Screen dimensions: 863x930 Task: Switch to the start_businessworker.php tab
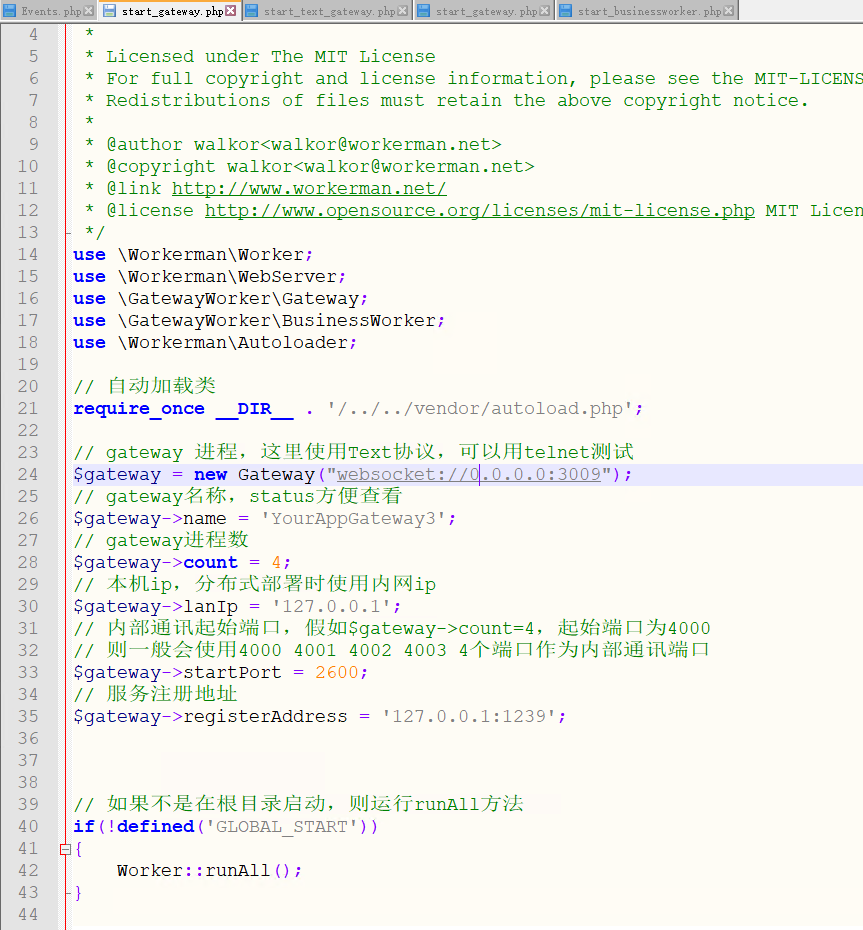click(647, 11)
